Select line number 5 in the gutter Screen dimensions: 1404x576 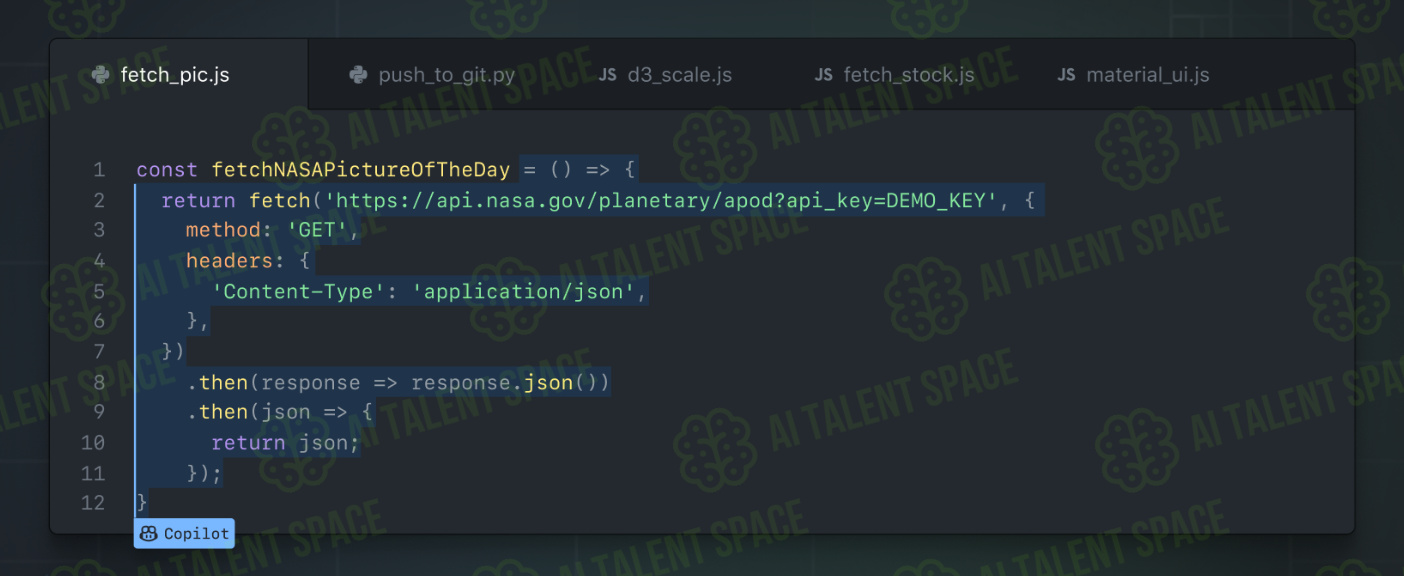(99, 291)
